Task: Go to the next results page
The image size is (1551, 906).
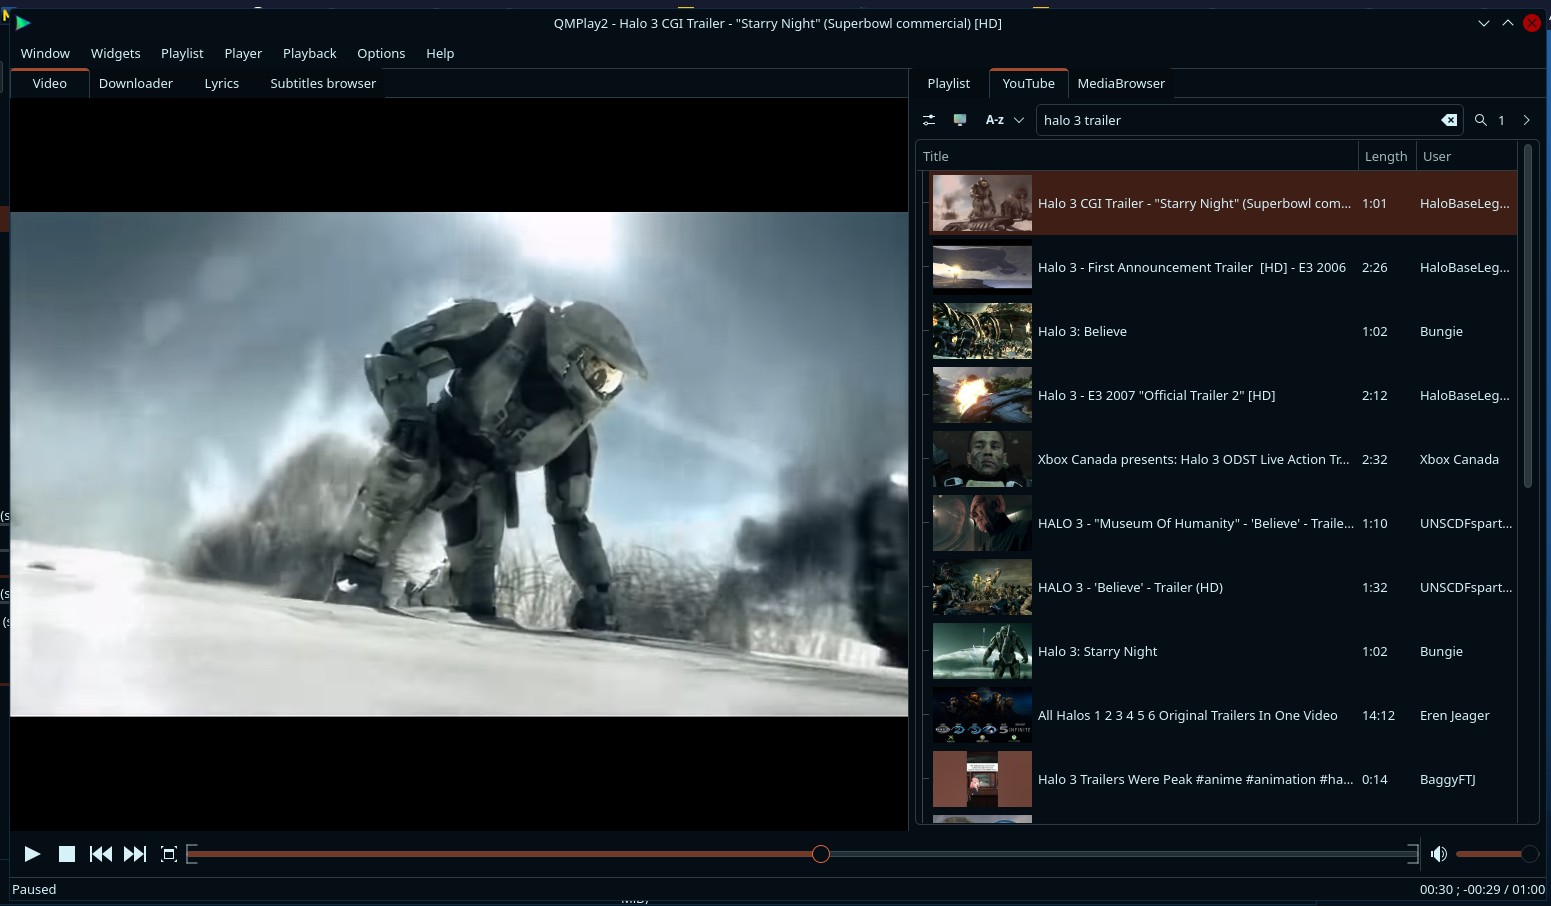Action: [1526, 120]
